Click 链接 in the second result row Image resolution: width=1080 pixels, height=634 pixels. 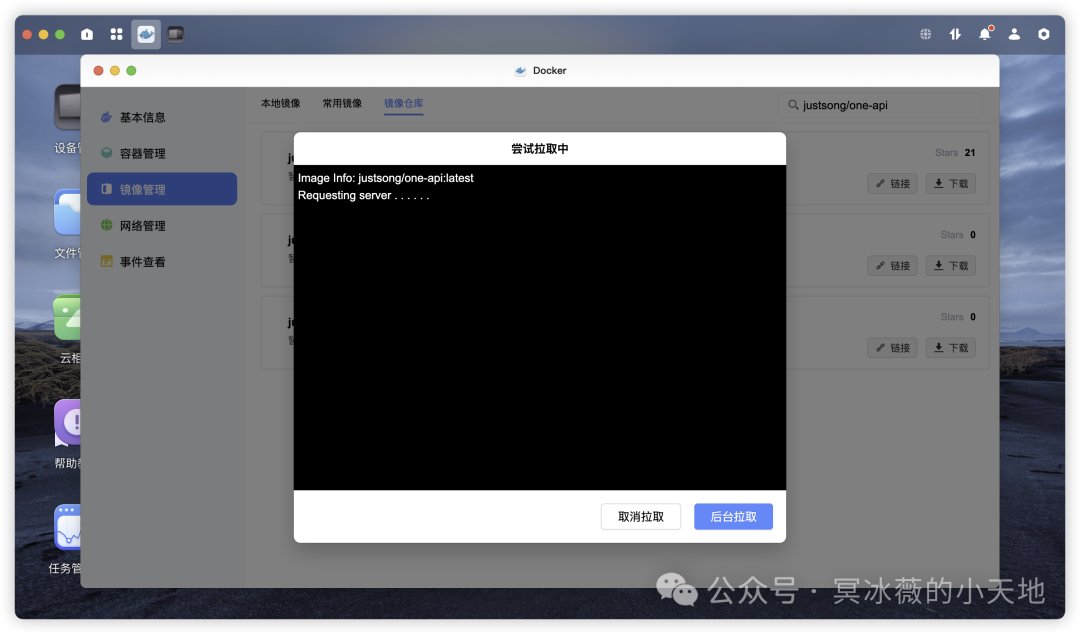pyautogui.click(x=893, y=265)
